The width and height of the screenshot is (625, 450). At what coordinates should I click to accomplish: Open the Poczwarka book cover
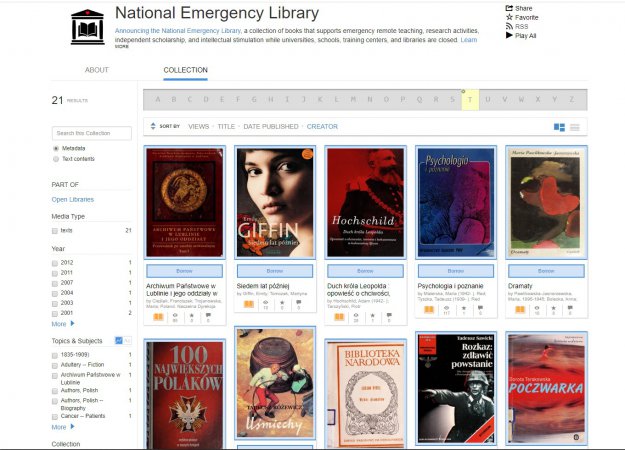pos(546,388)
